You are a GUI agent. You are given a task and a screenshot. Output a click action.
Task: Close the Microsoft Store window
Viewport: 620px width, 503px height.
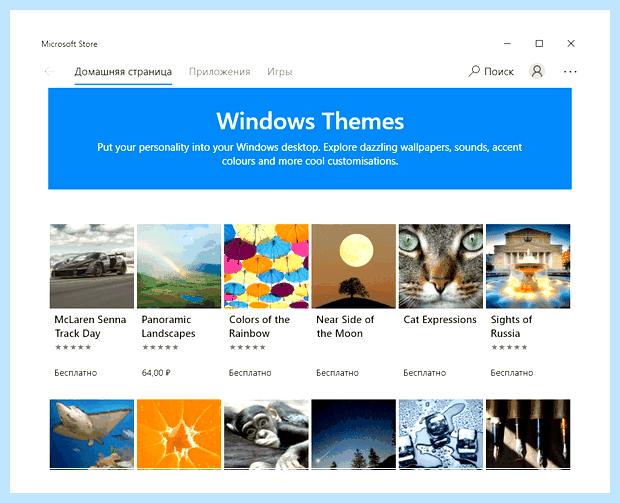[x=571, y=43]
